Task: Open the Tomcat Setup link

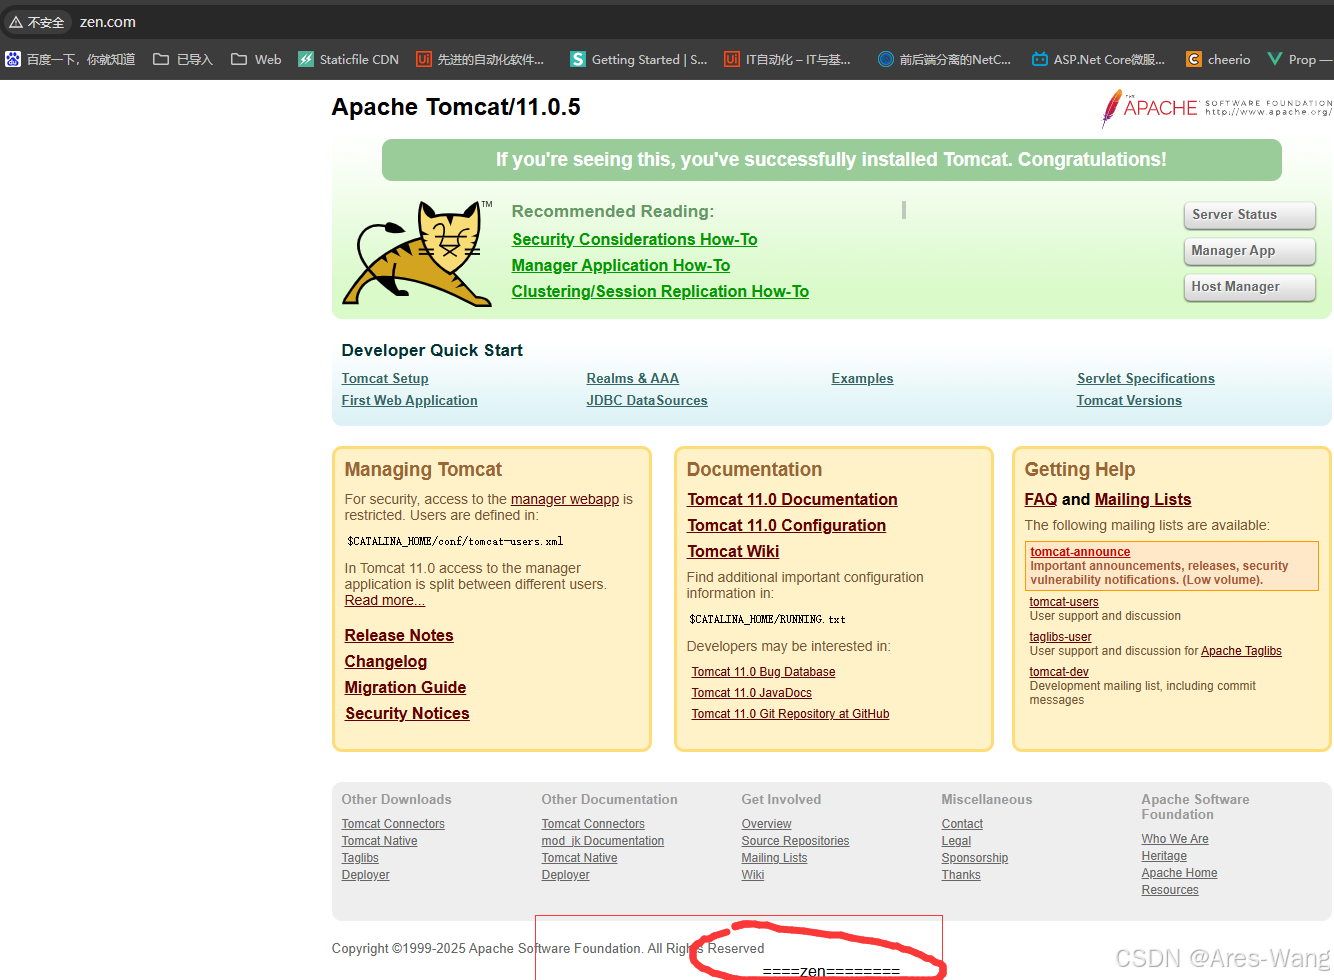Action: 385,378
